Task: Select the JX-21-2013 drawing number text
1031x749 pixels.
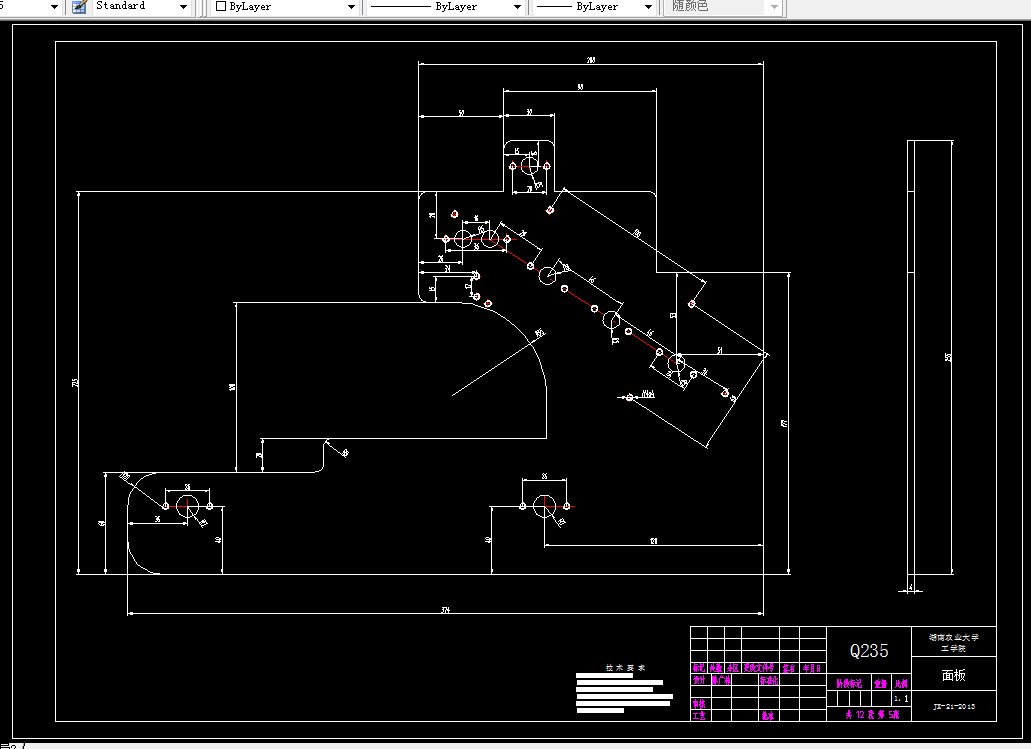Action: click(953, 707)
